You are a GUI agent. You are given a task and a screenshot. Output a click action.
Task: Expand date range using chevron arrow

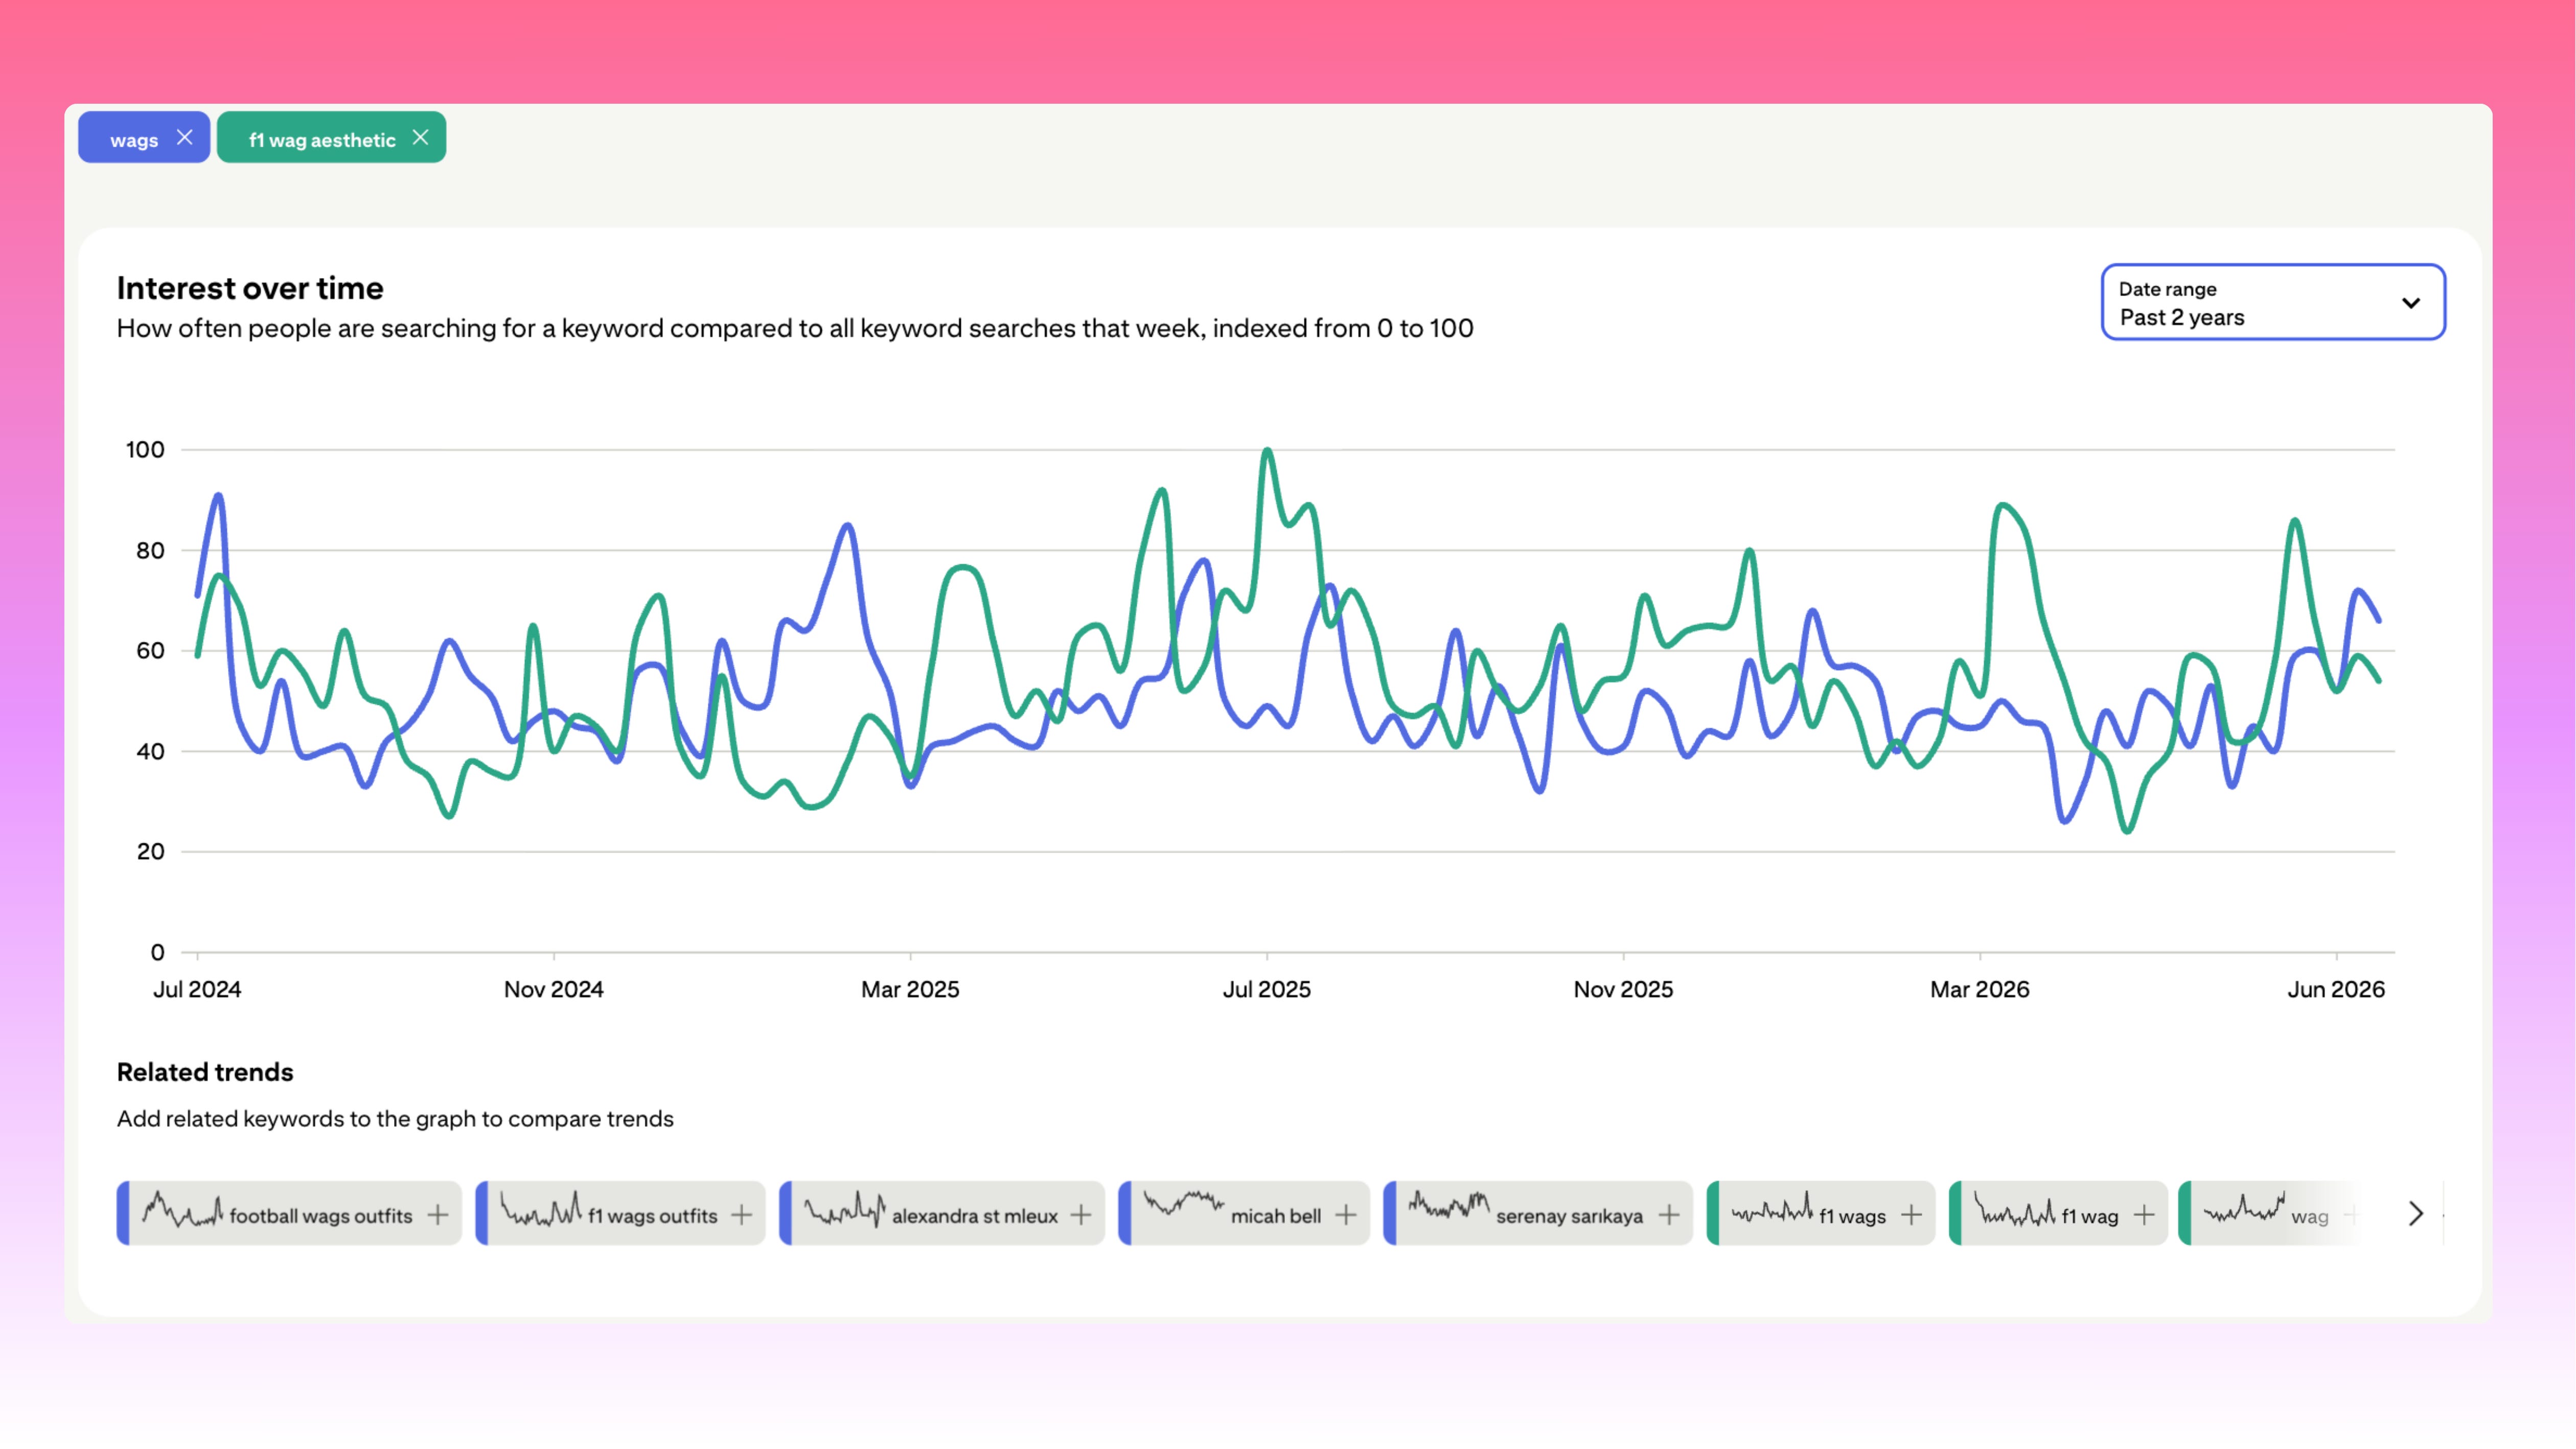click(x=2411, y=303)
